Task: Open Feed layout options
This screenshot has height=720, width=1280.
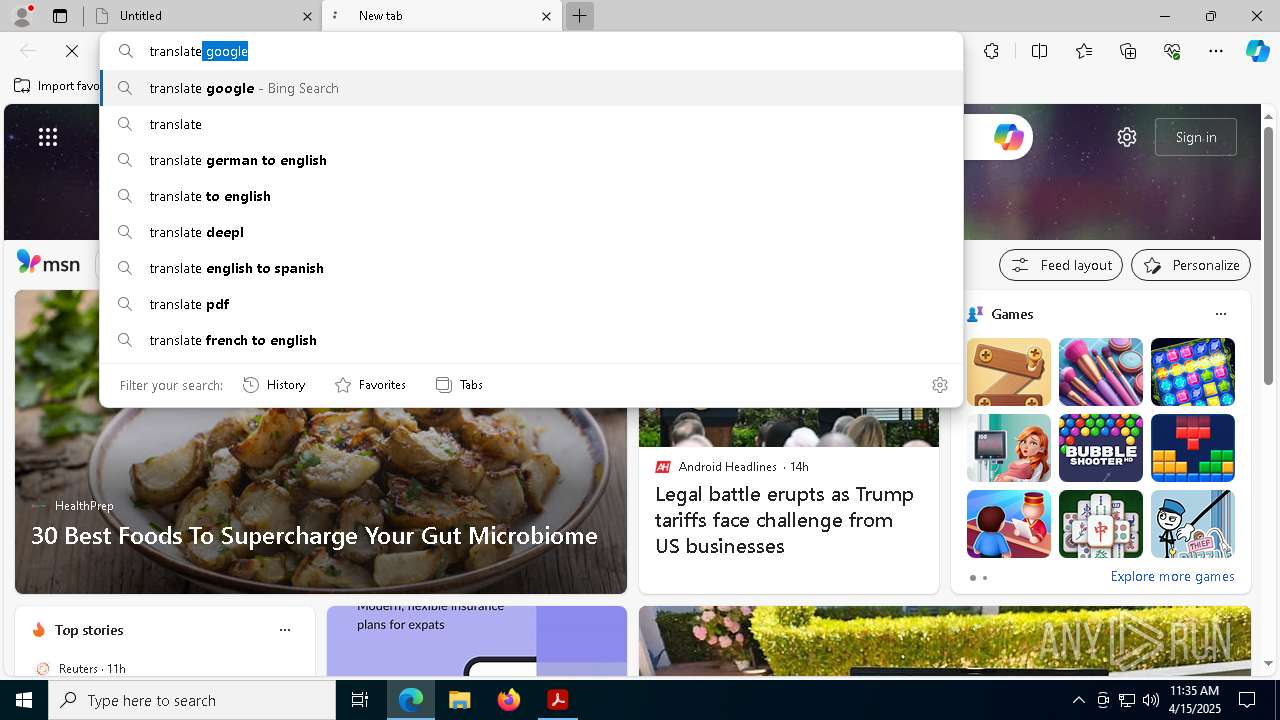Action: (1061, 265)
